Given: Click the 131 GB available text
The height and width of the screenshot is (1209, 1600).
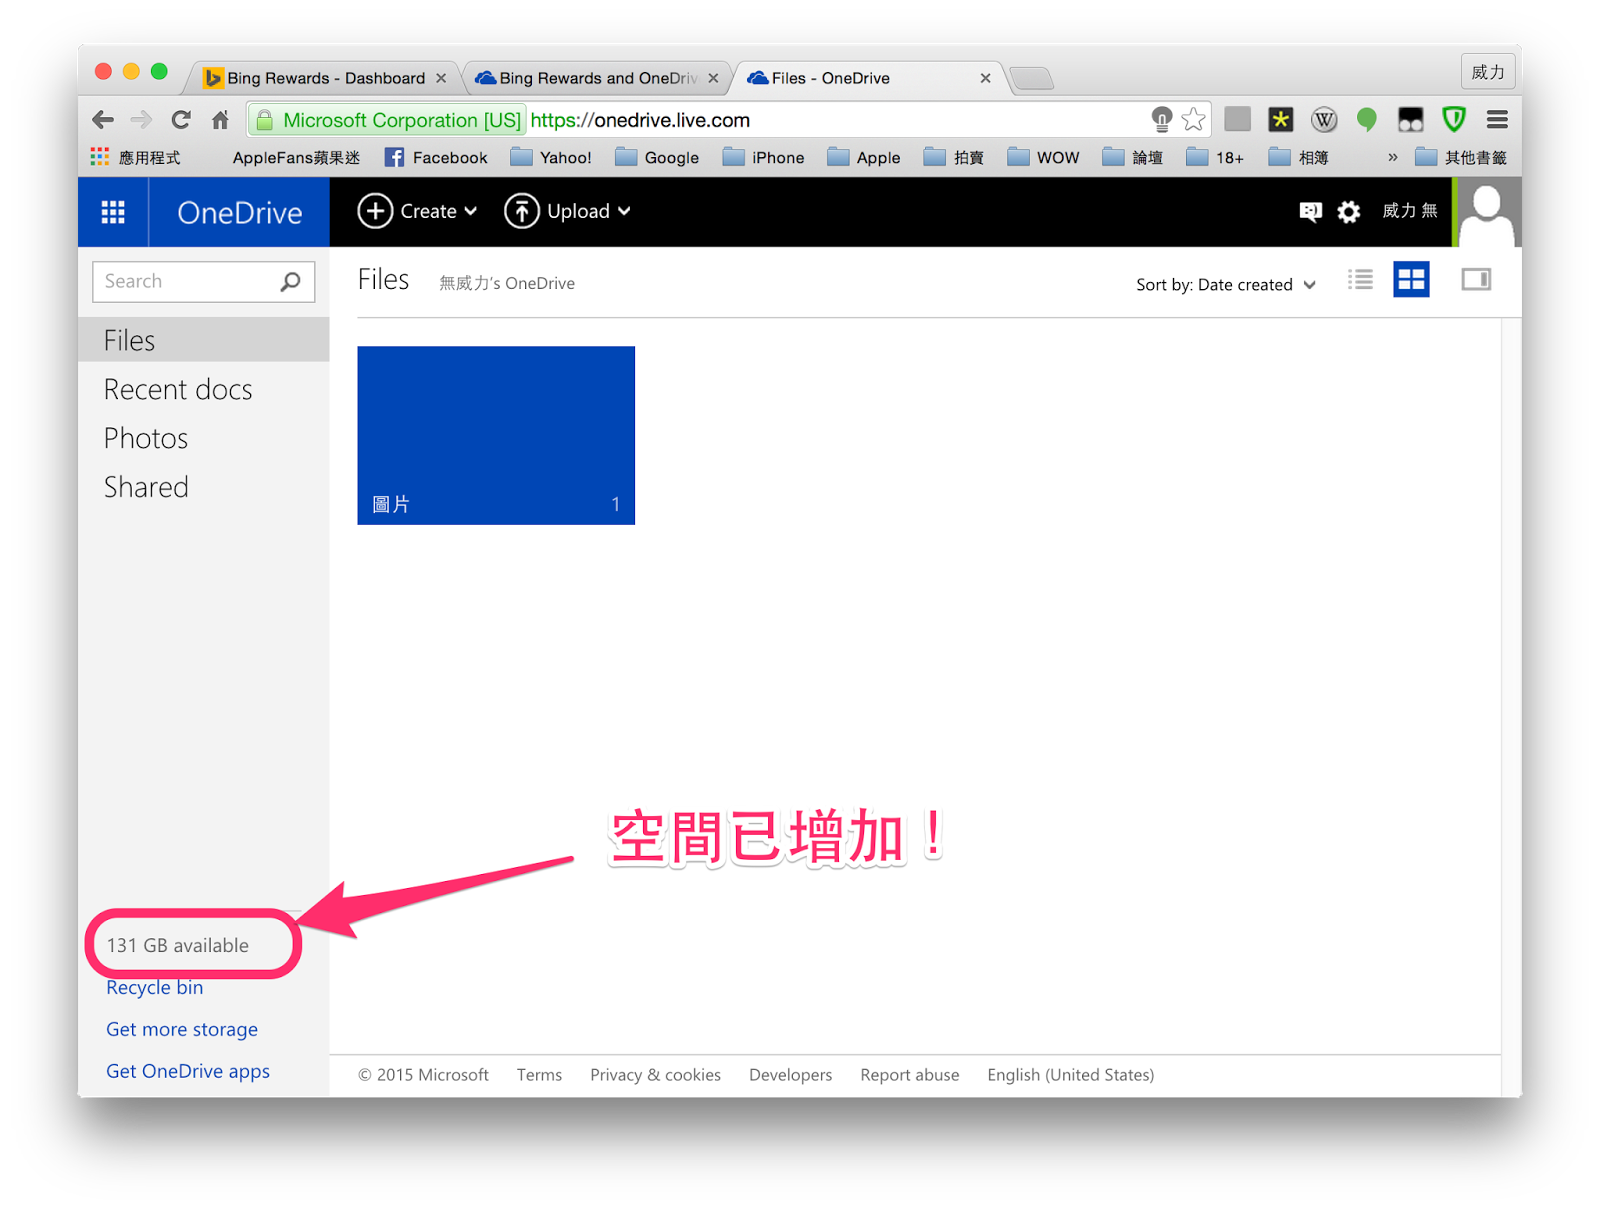Looking at the screenshot, I should tap(178, 945).
